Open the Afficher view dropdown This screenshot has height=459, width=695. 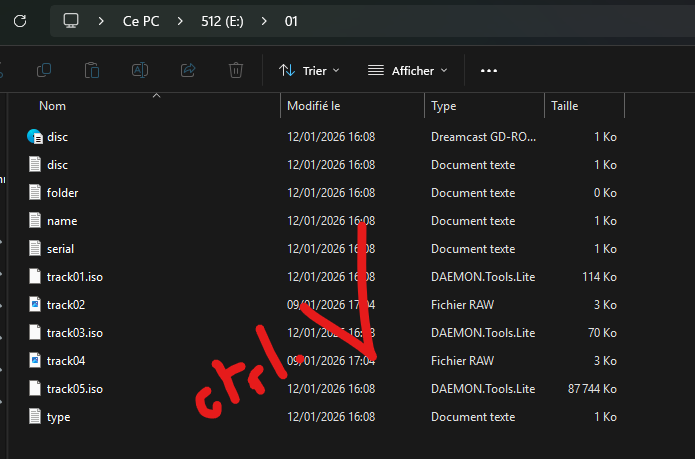click(x=407, y=71)
